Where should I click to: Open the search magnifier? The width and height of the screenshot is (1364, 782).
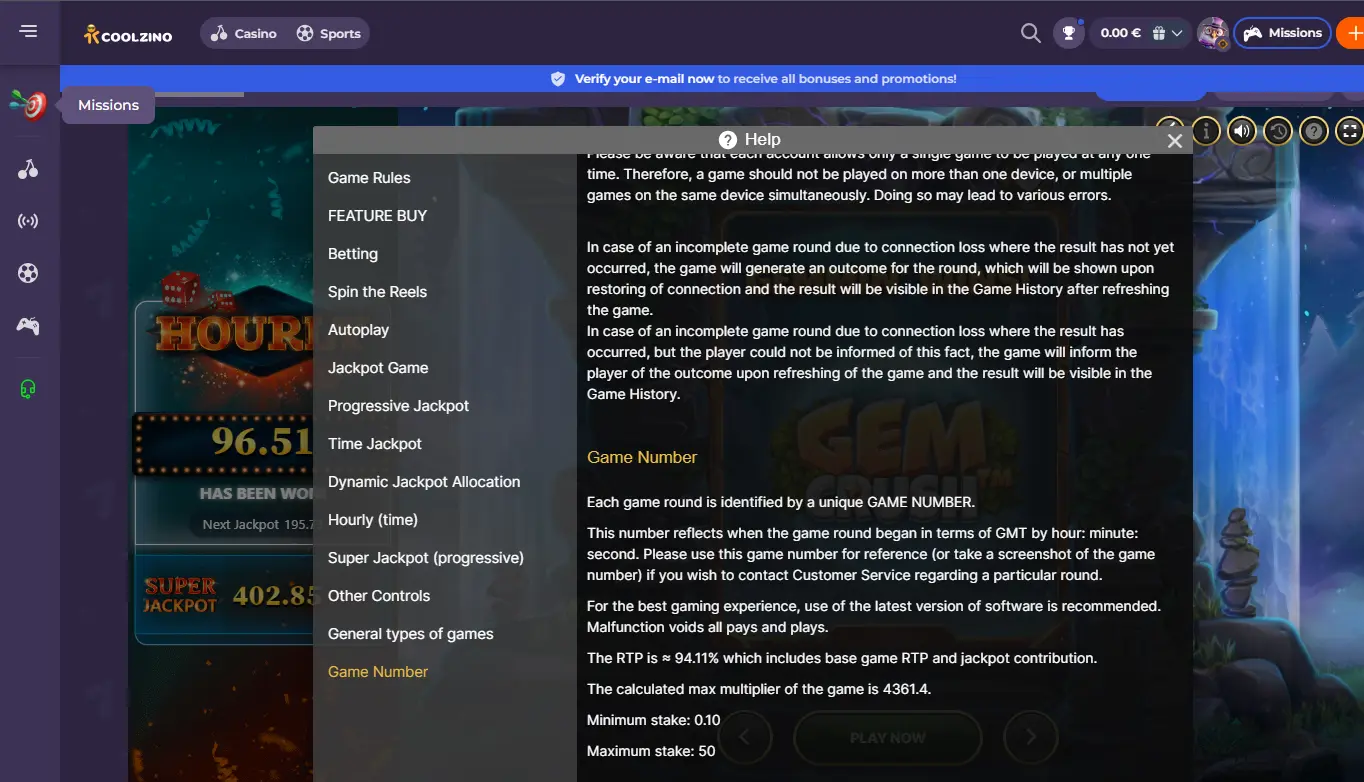[x=1030, y=33]
